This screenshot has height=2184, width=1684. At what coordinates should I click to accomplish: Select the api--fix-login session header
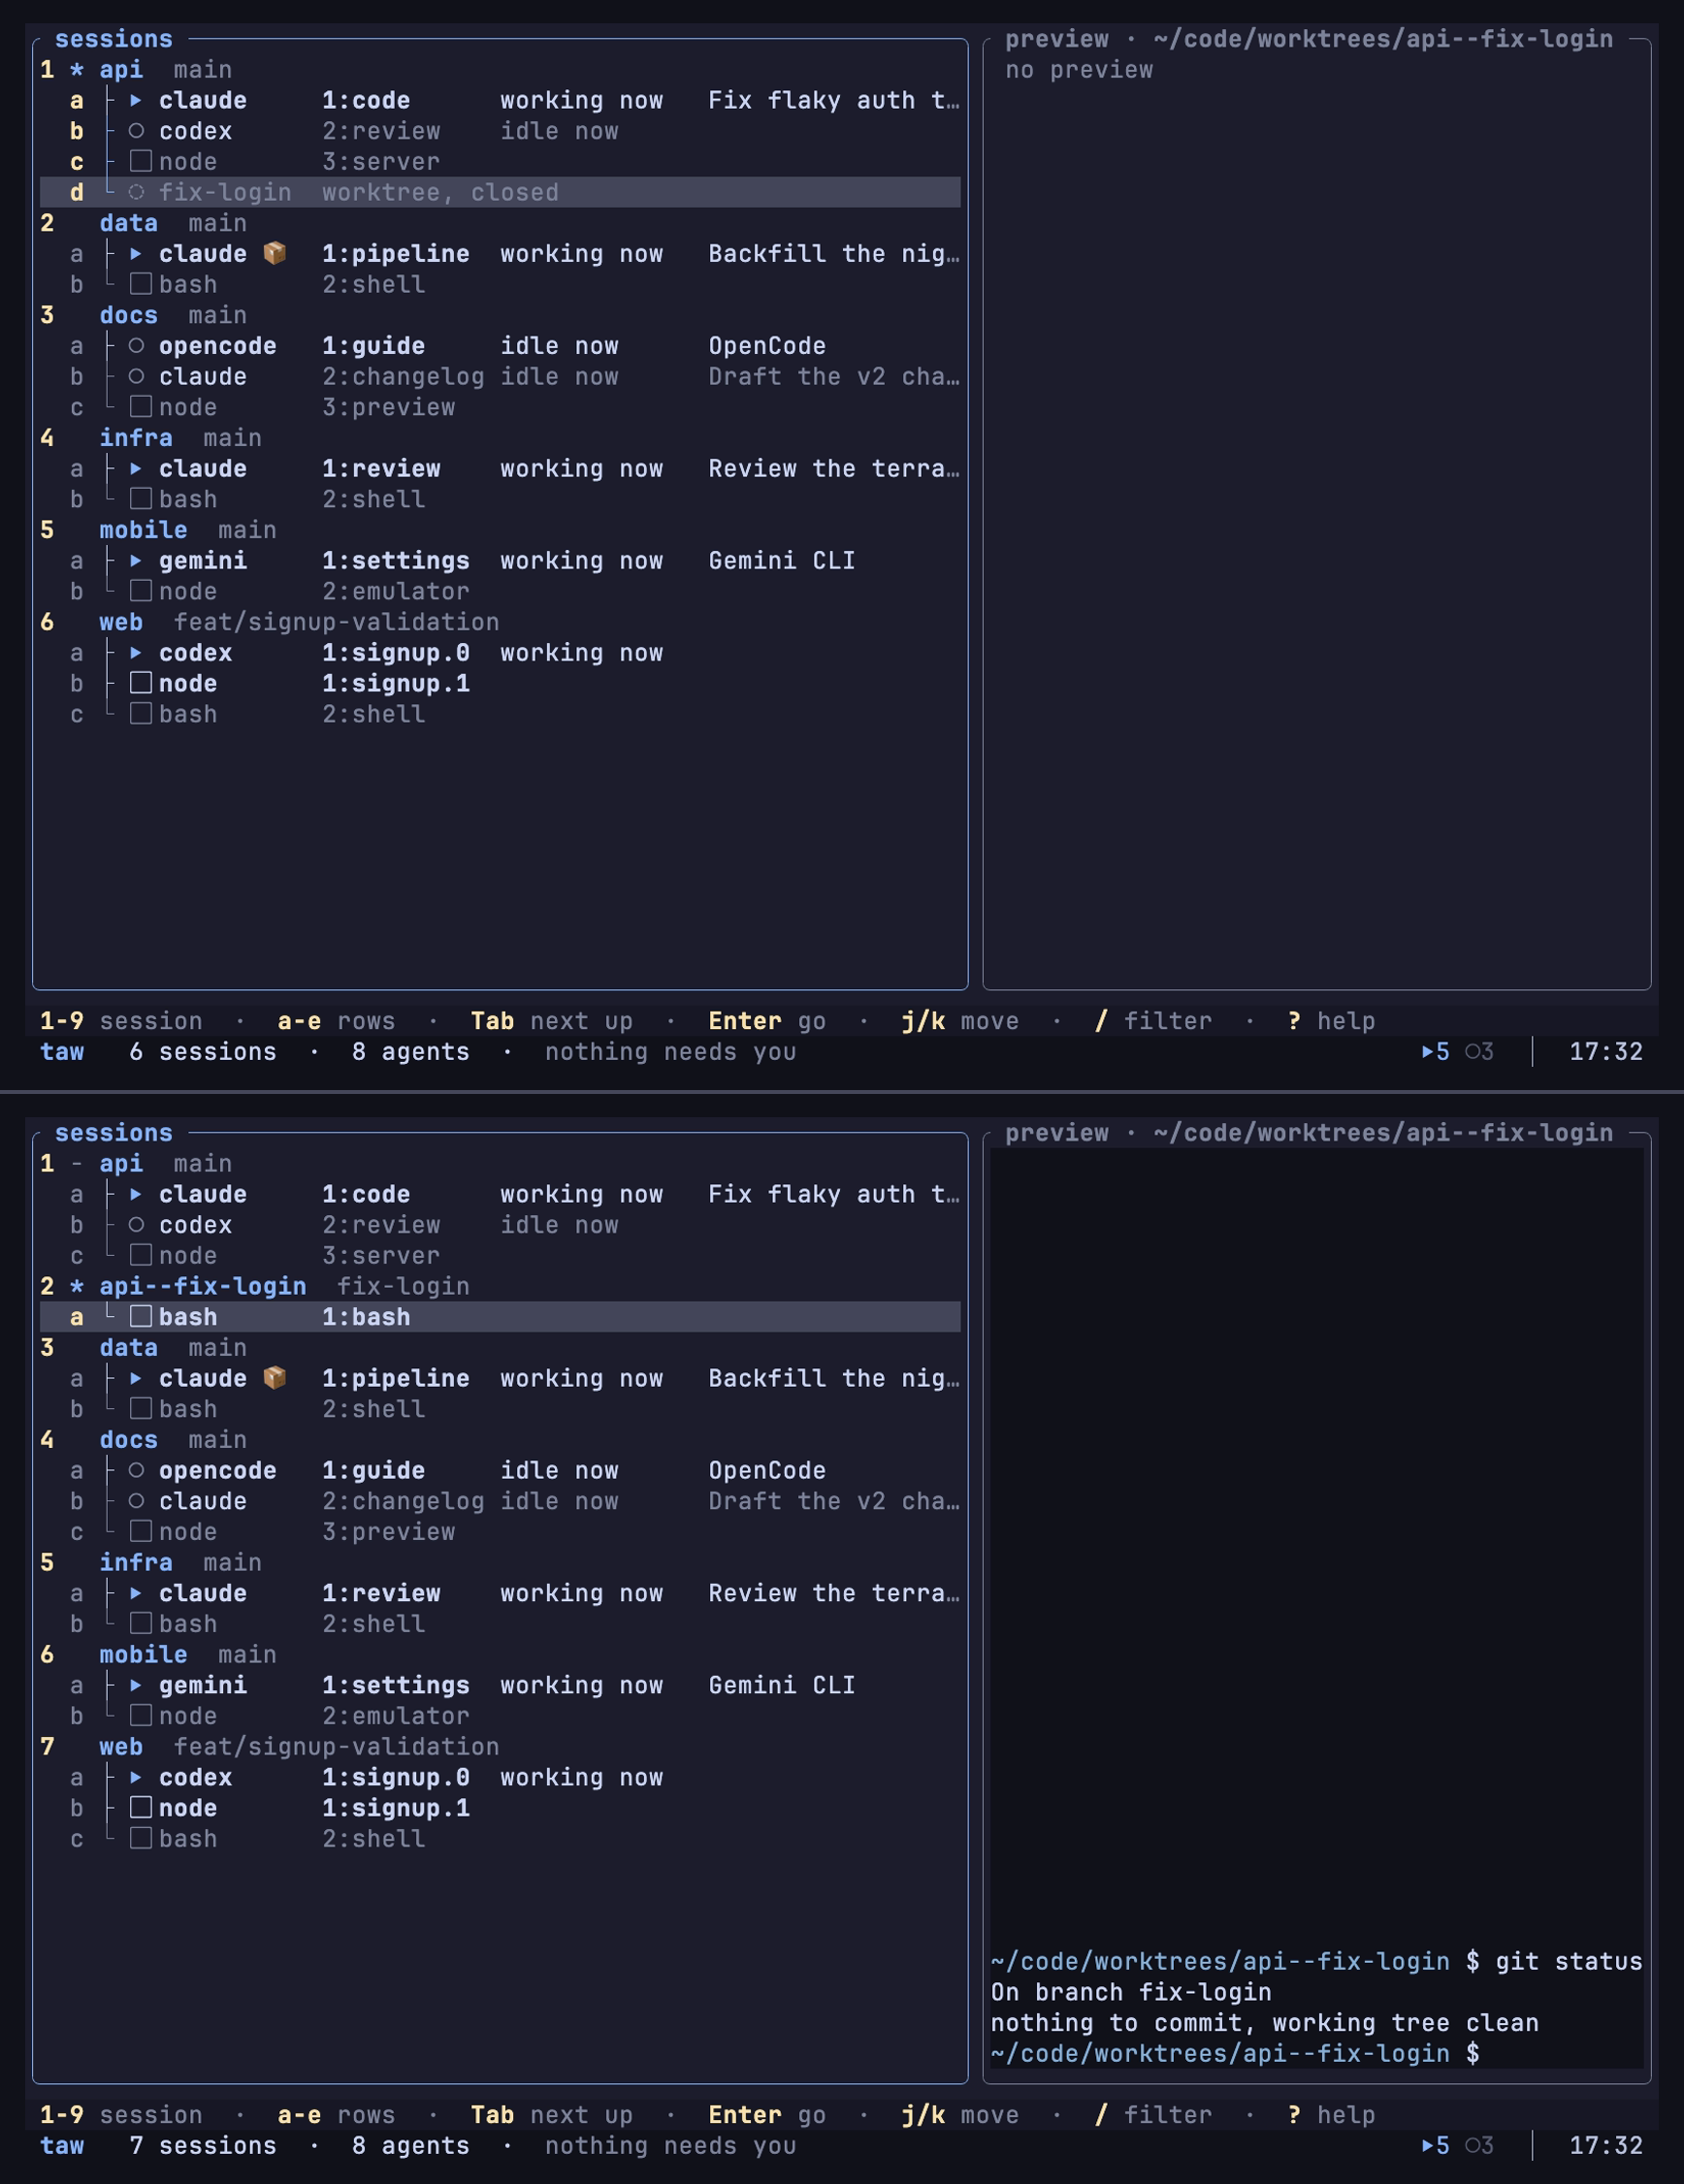click(x=500, y=1286)
